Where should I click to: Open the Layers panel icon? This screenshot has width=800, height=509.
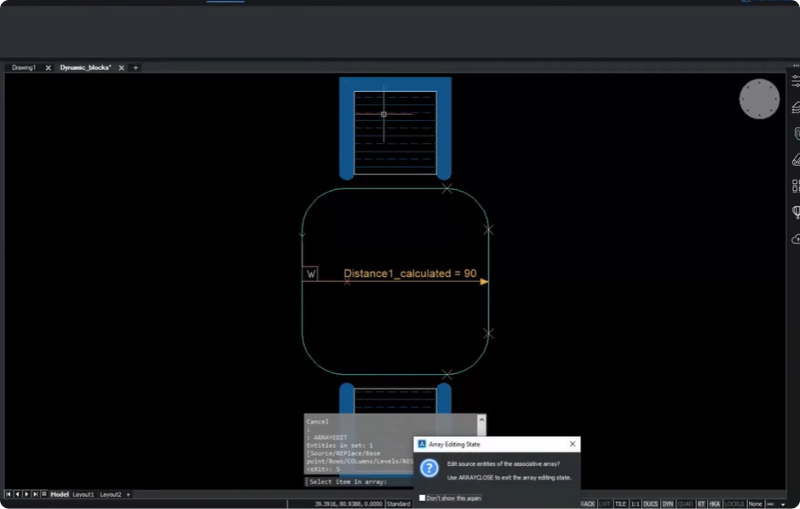pos(795,107)
